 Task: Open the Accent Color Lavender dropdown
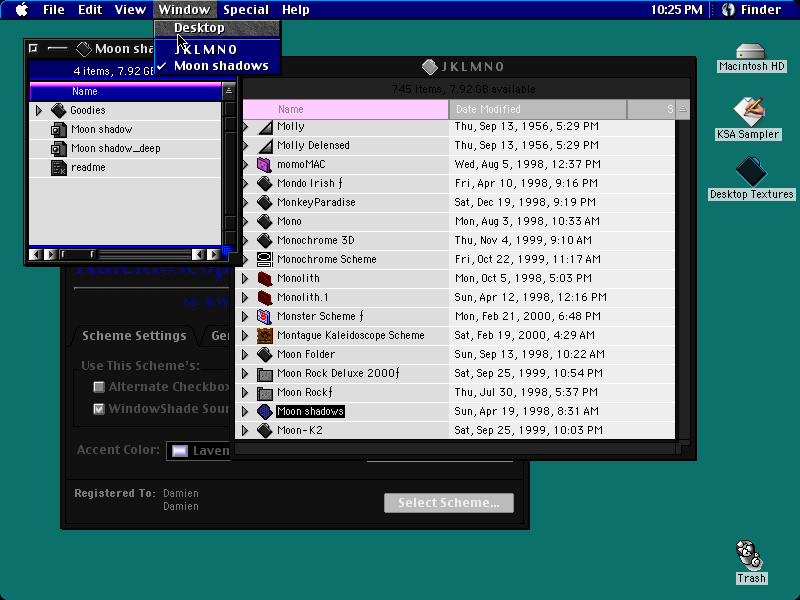(x=199, y=451)
